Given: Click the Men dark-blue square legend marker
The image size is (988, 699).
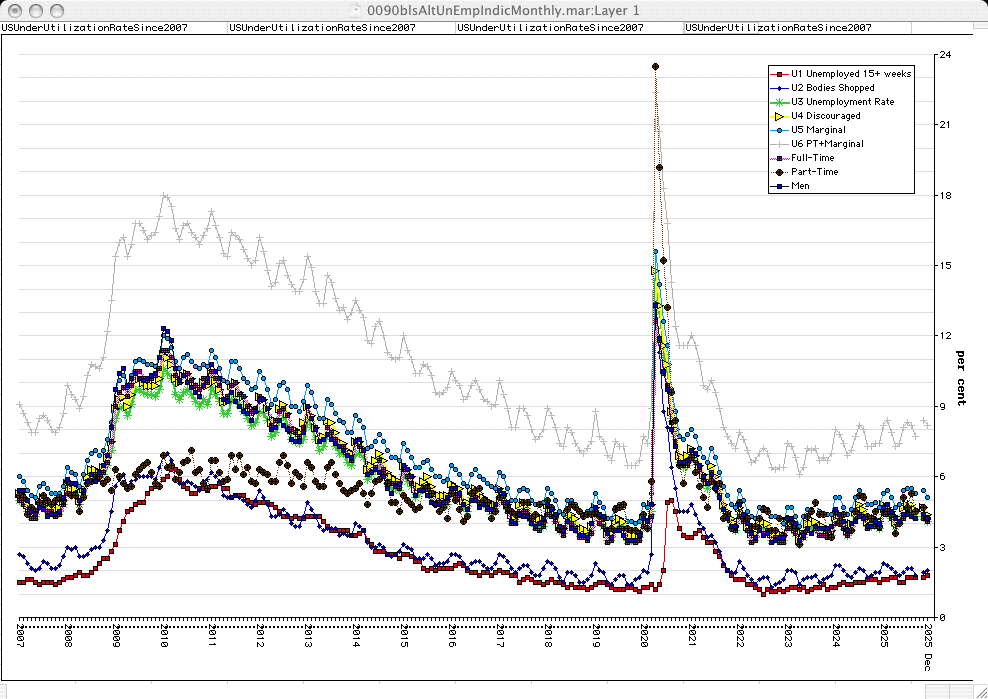Looking at the screenshot, I should tap(778, 186).
